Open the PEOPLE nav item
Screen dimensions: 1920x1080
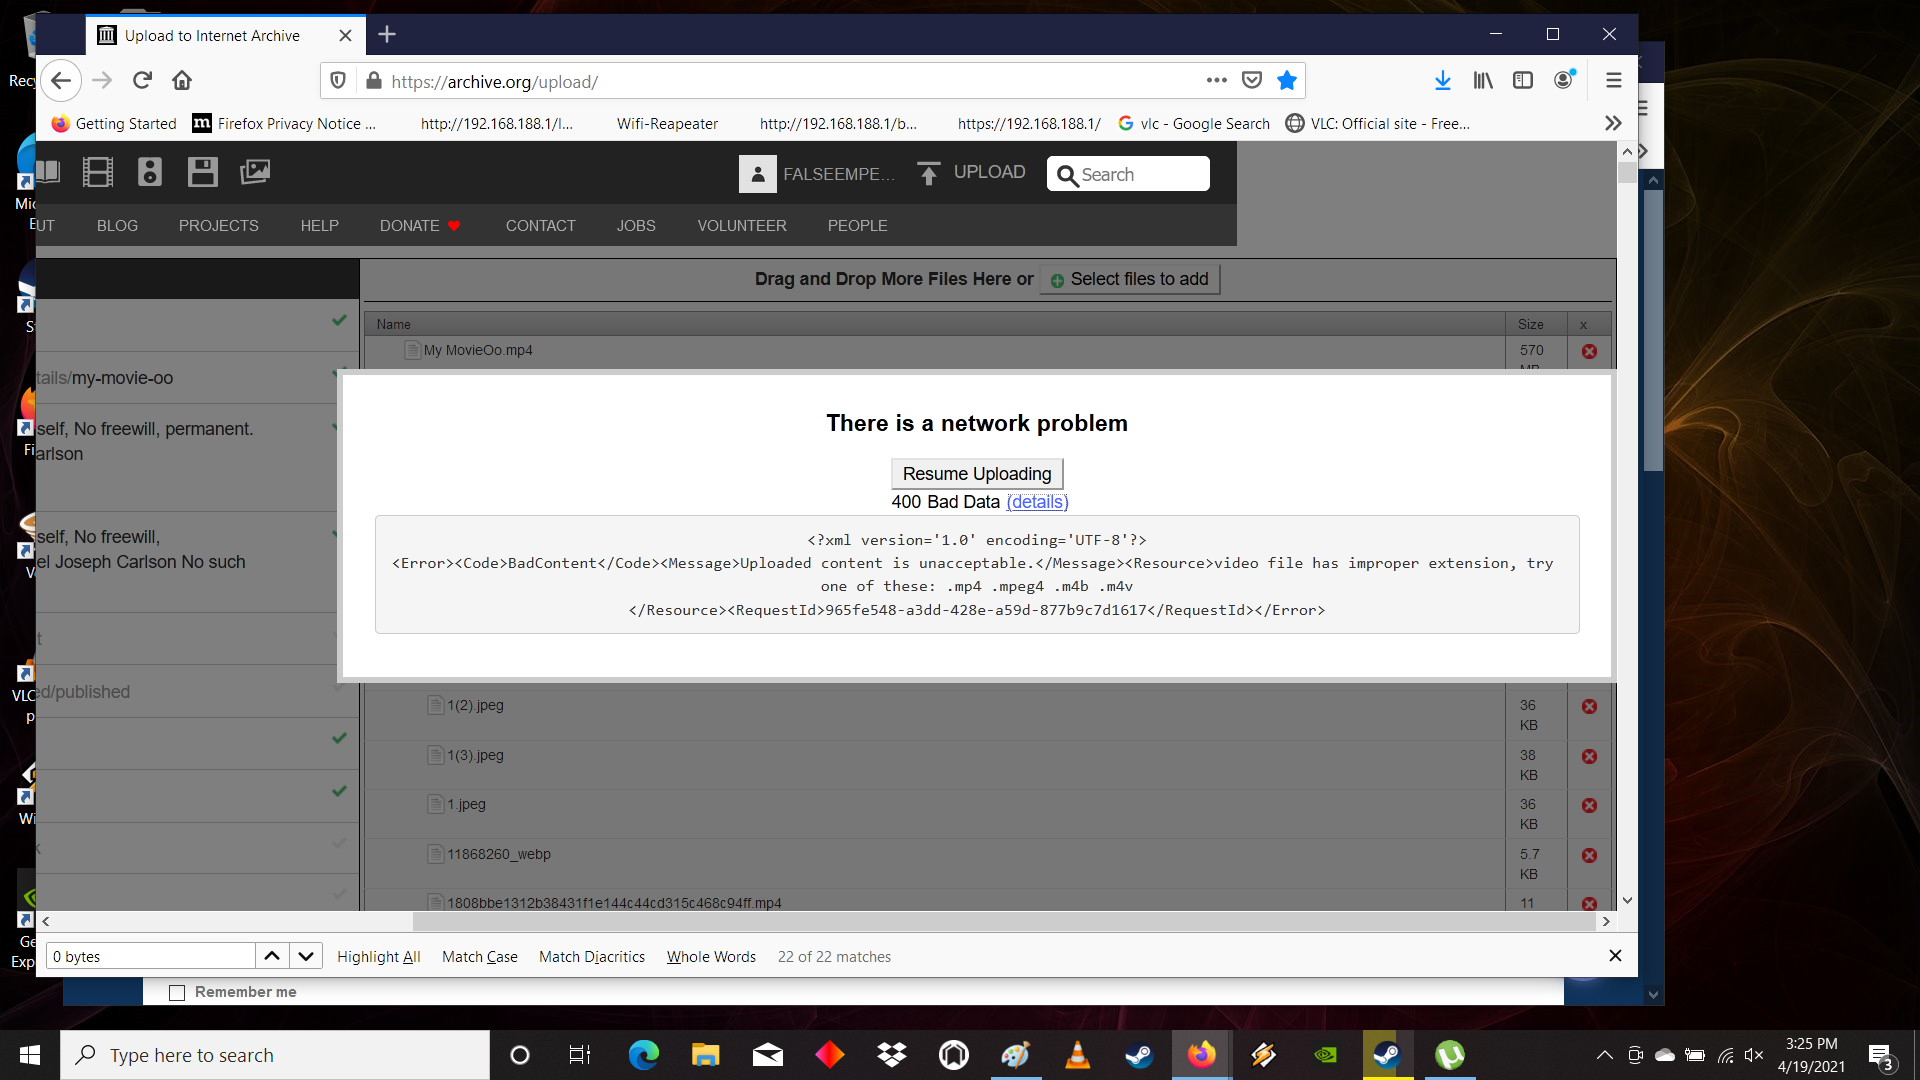tap(857, 226)
